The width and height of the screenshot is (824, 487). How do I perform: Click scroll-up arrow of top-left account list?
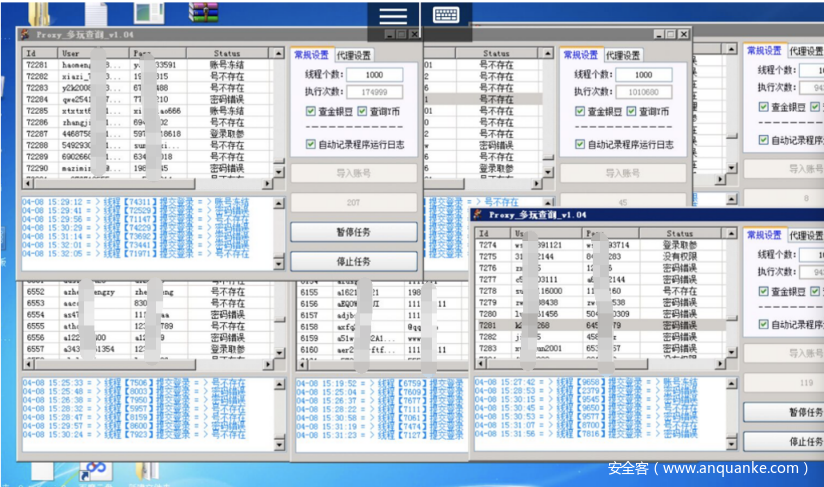point(277,54)
